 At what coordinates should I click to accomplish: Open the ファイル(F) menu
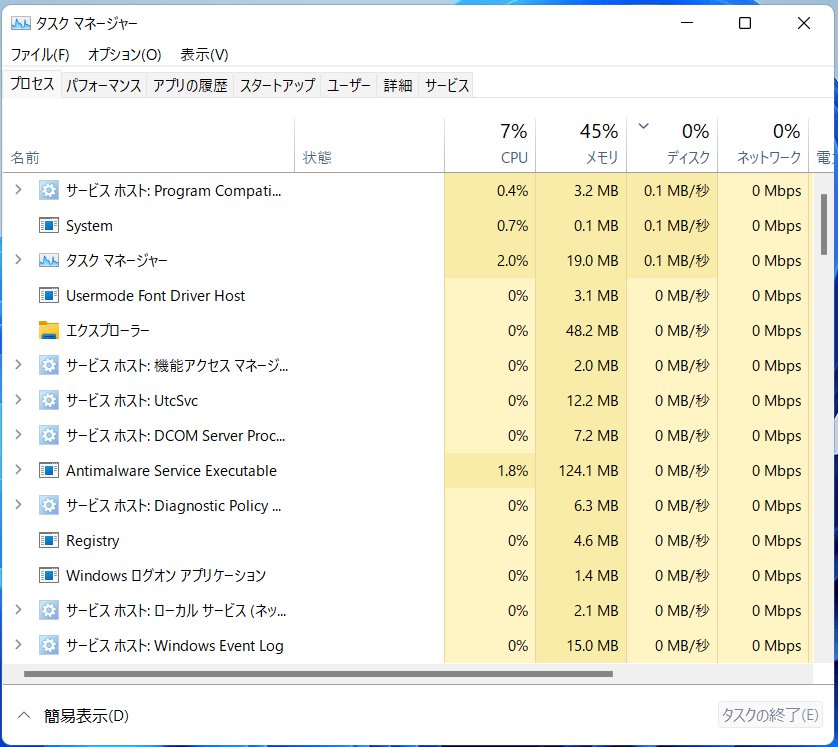pyautogui.click(x=40, y=55)
